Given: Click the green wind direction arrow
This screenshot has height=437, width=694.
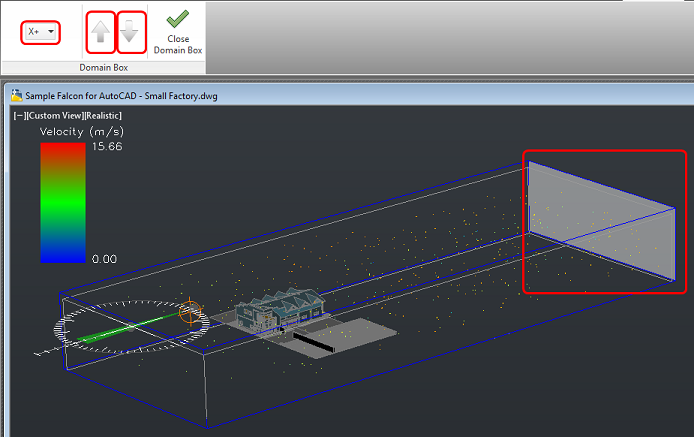Looking at the screenshot, I should click(126, 328).
